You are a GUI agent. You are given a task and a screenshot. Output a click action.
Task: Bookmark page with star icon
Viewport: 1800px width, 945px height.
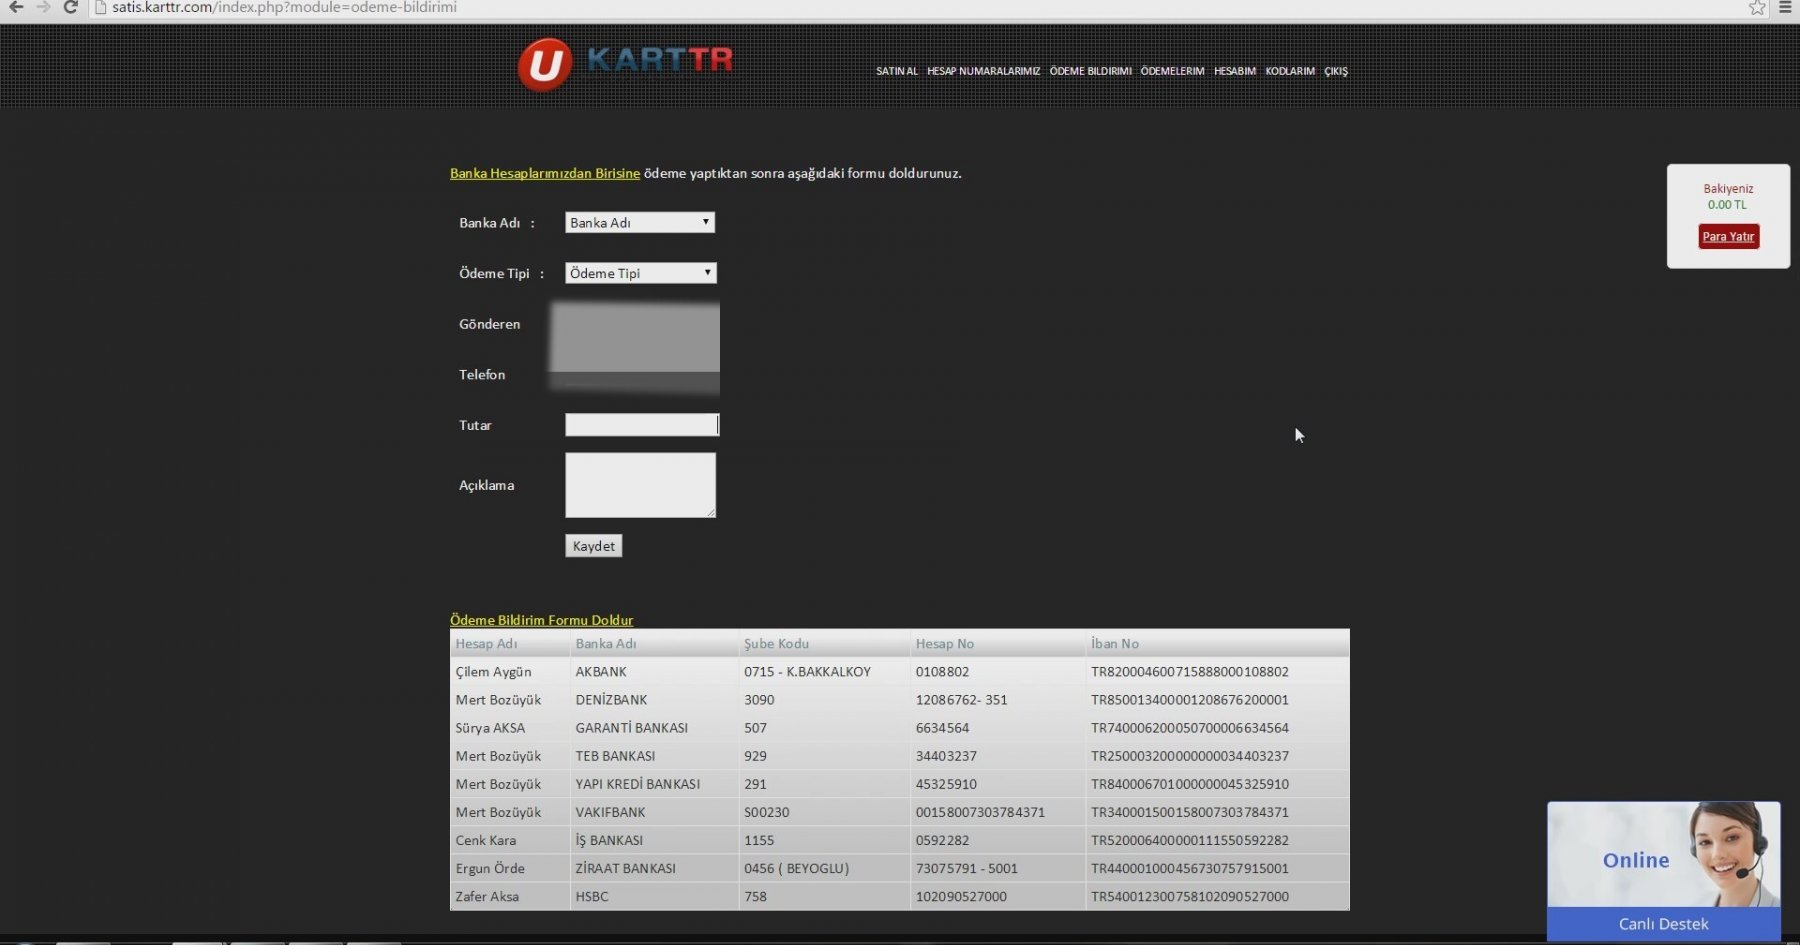[x=1757, y=7]
